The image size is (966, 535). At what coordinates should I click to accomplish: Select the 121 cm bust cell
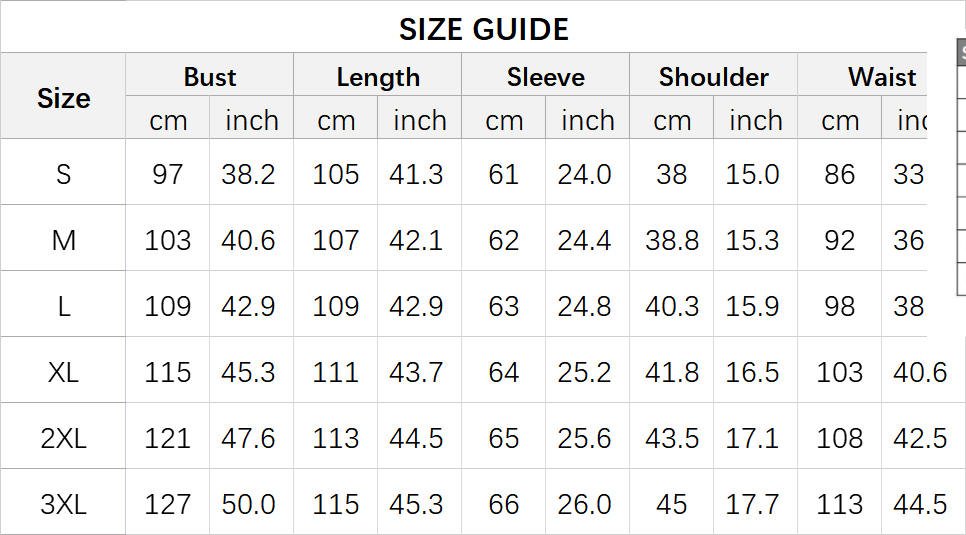[x=167, y=438]
